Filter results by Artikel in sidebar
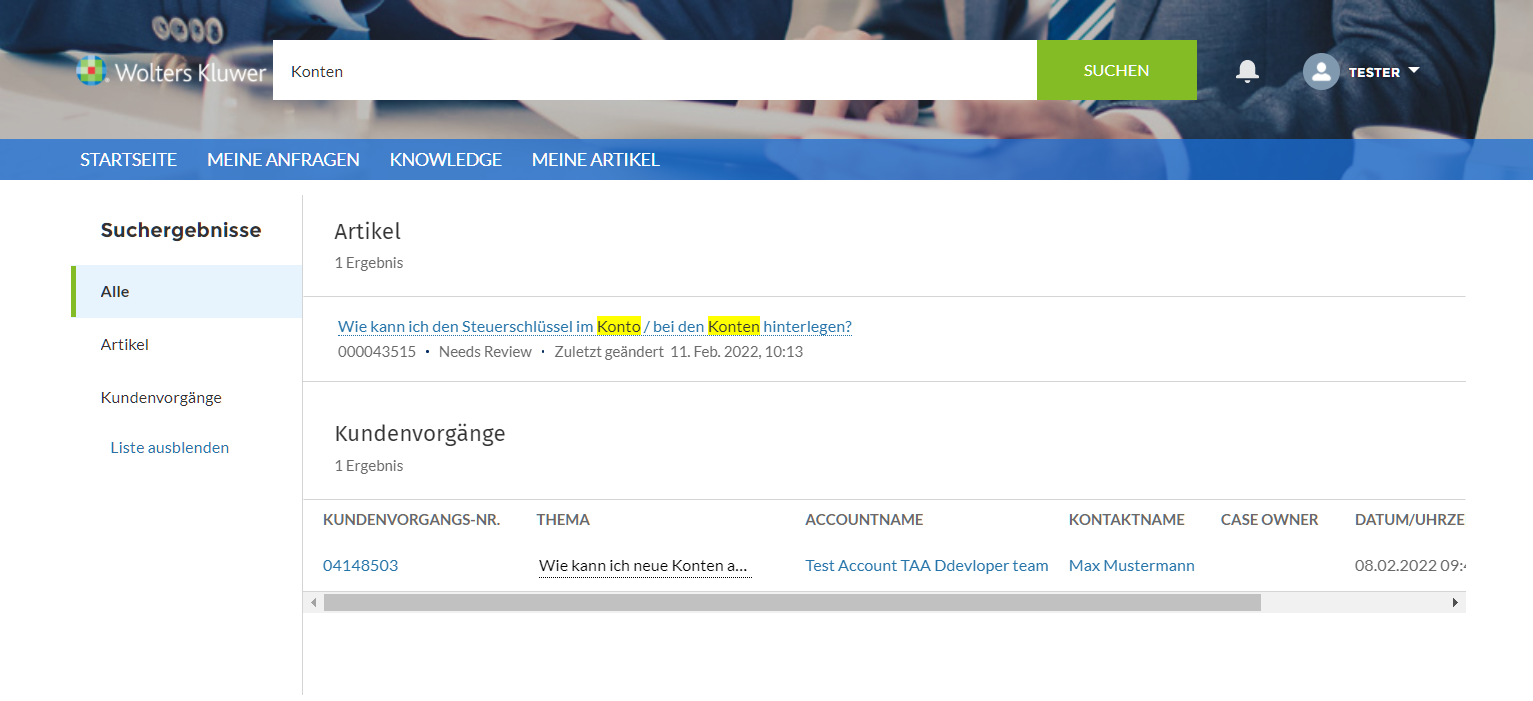1533x701 pixels. 125,345
